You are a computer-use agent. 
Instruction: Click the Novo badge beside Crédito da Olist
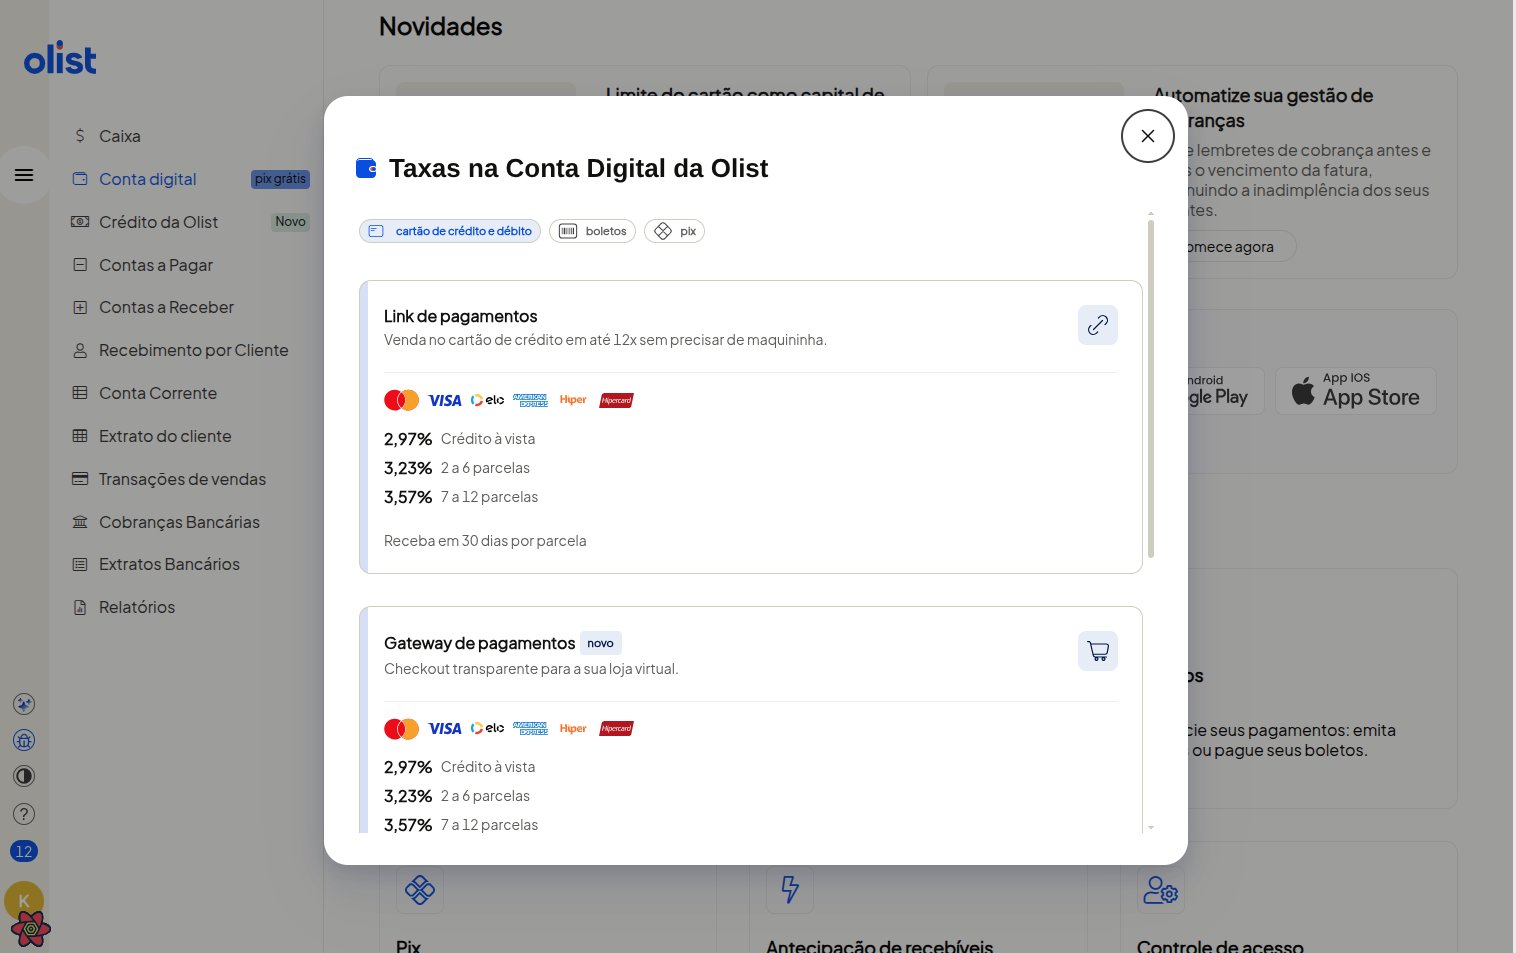coord(290,222)
